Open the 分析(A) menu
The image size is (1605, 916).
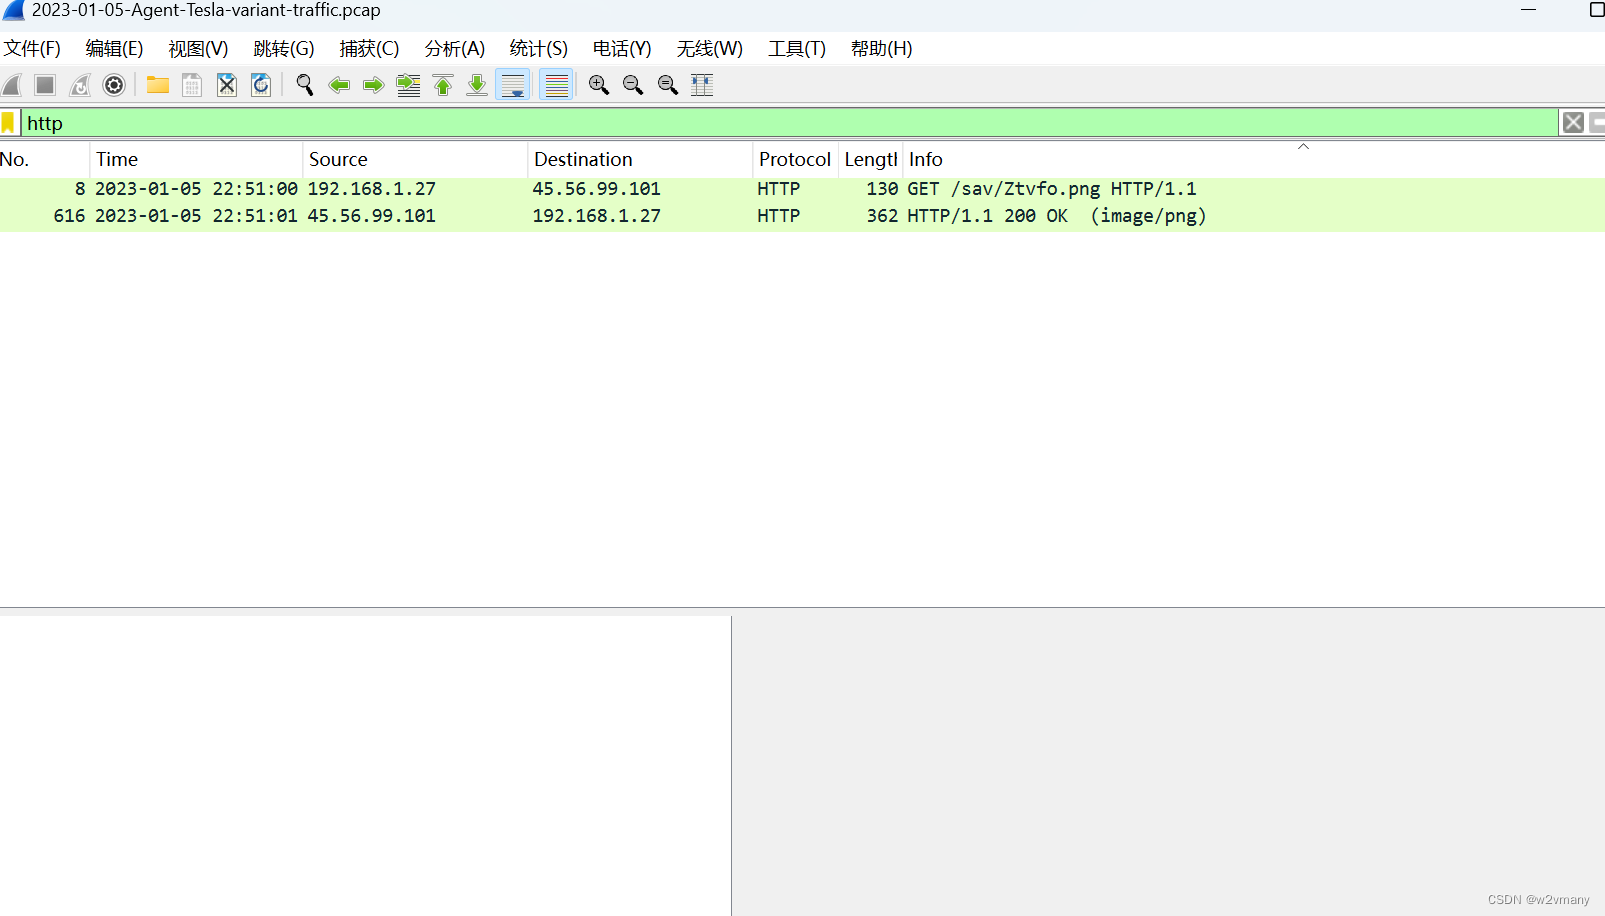pyautogui.click(x=455, y=49)
